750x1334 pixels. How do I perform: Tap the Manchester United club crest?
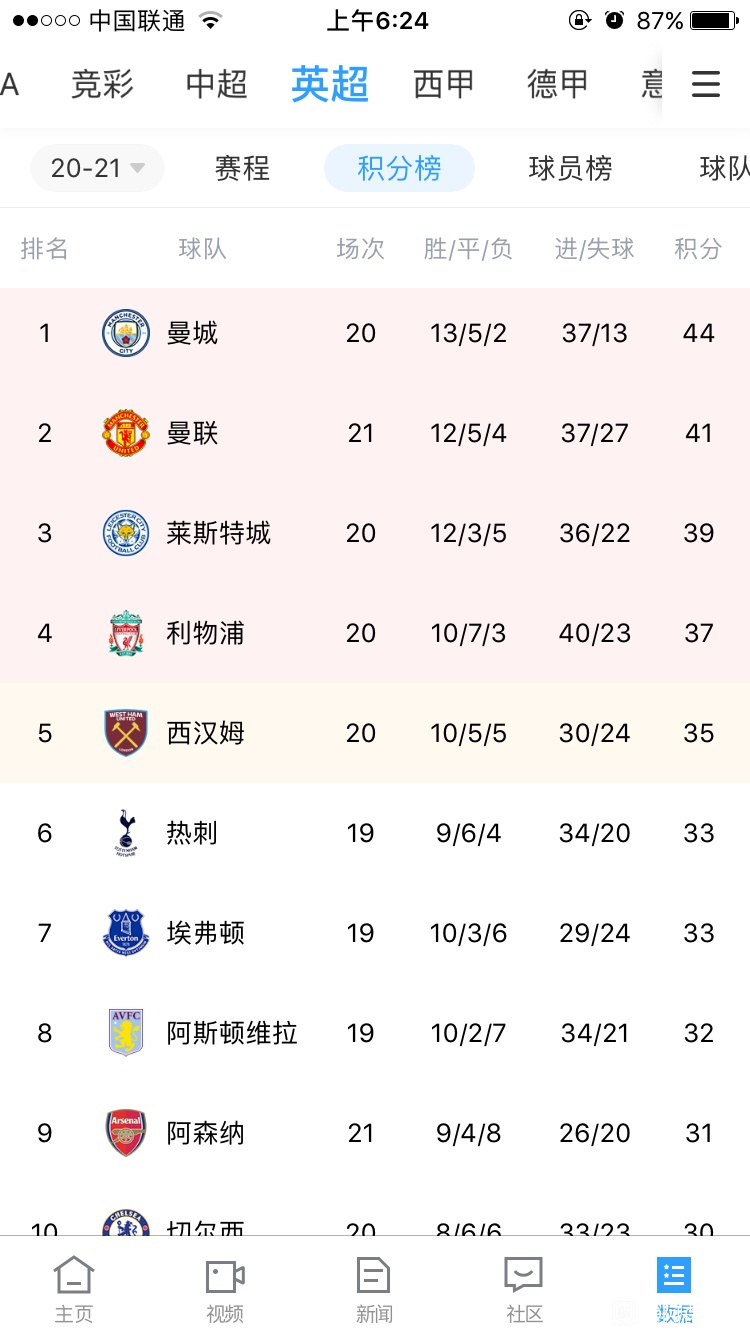126,433
